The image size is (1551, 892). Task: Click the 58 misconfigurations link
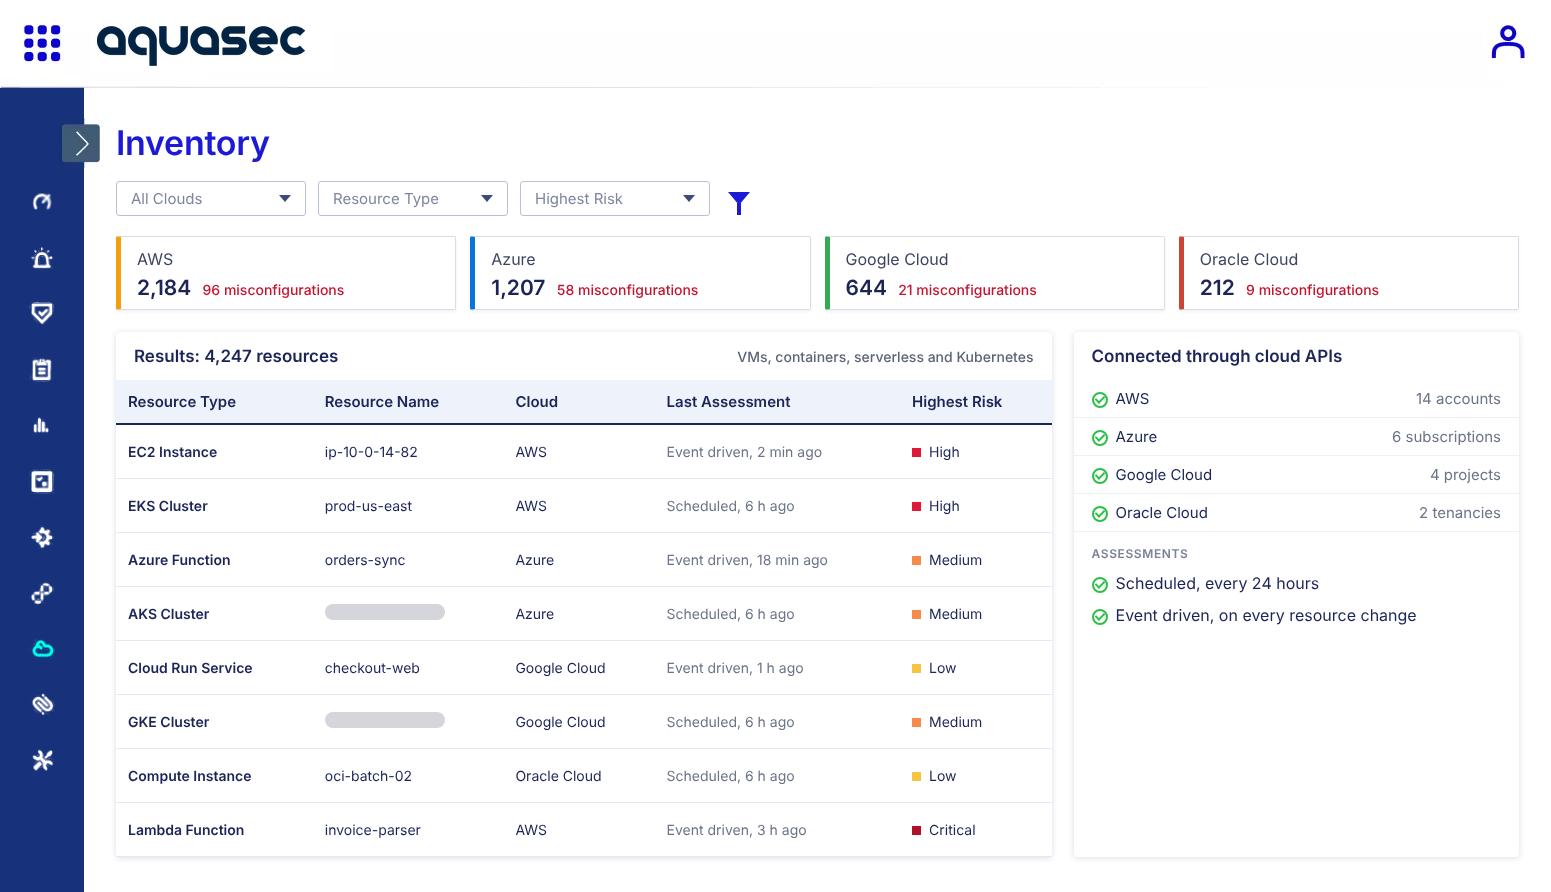tap(628, 290)
